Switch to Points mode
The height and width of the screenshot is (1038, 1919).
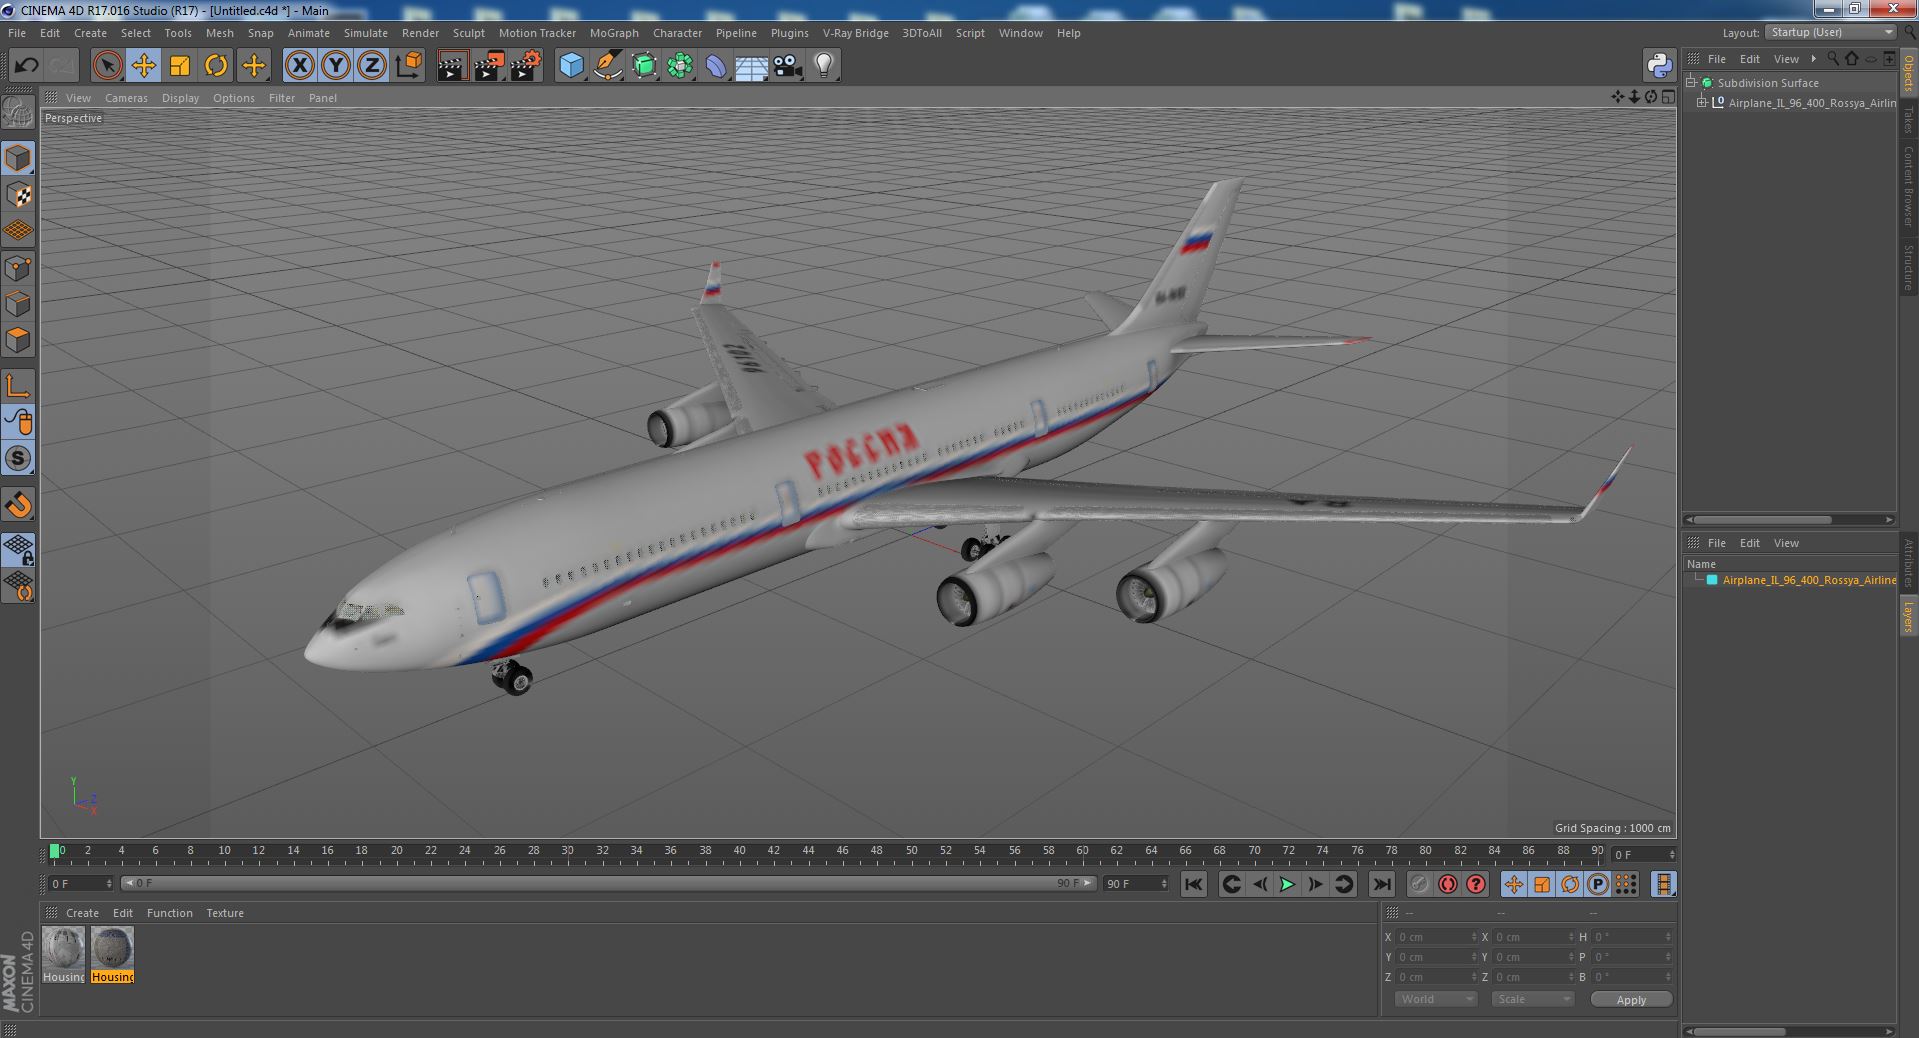[18, 268]
